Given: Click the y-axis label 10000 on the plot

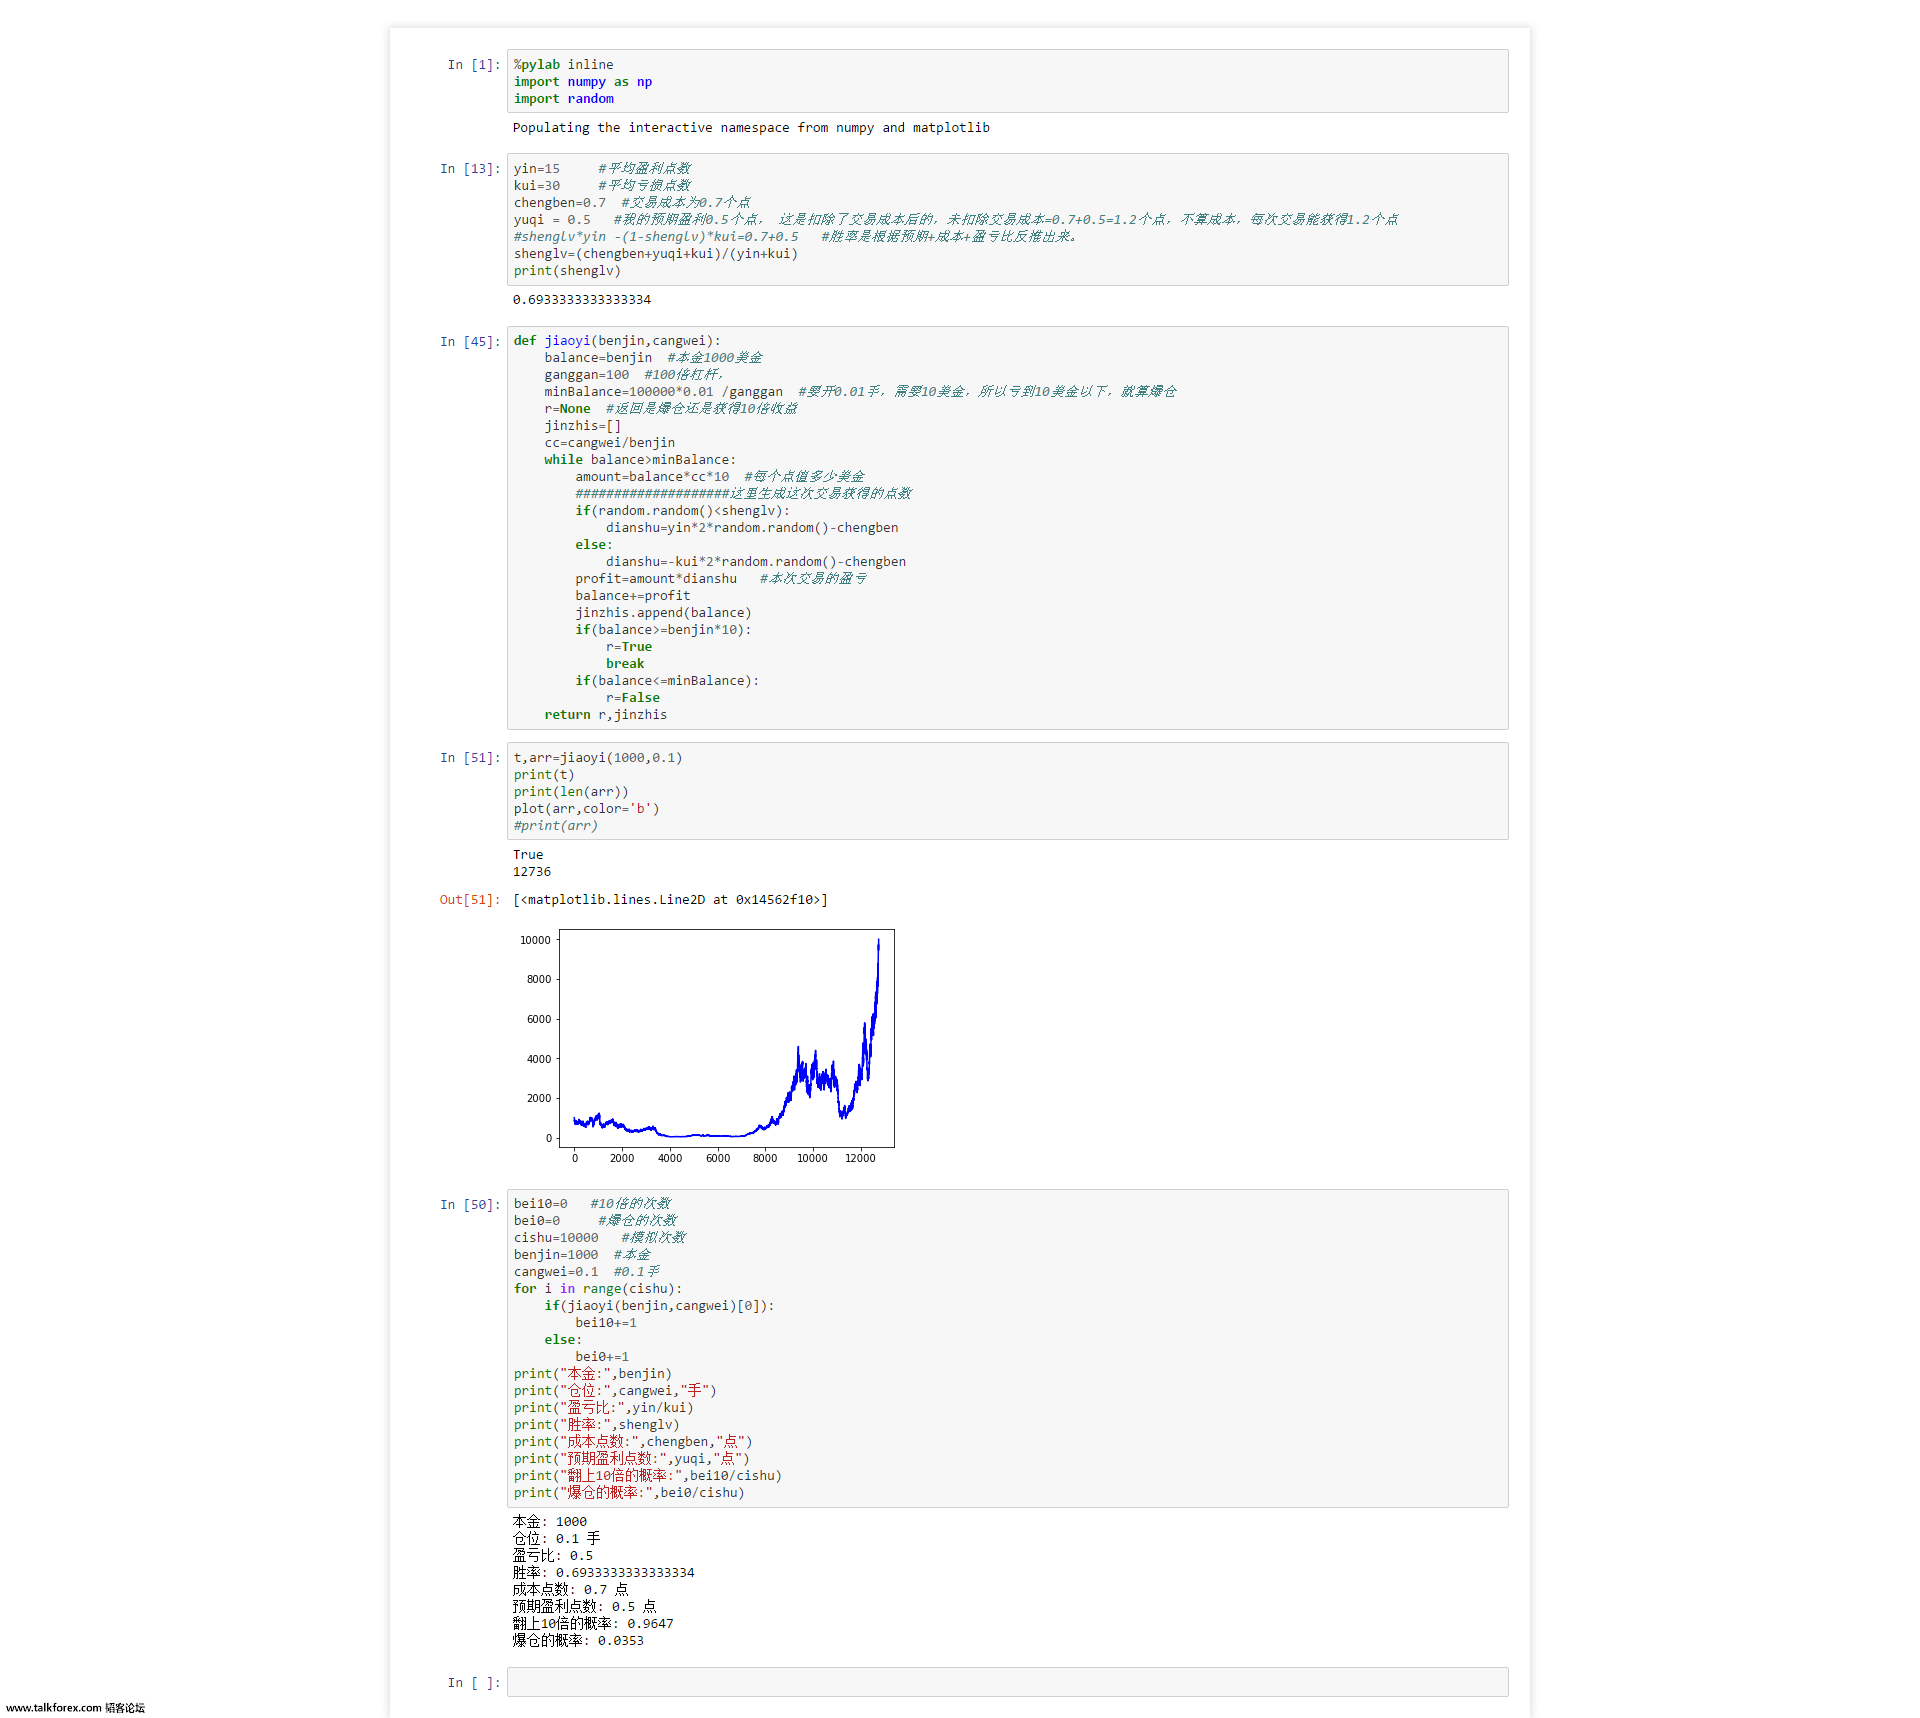Looking at the screenshot, I should (535, 940).
